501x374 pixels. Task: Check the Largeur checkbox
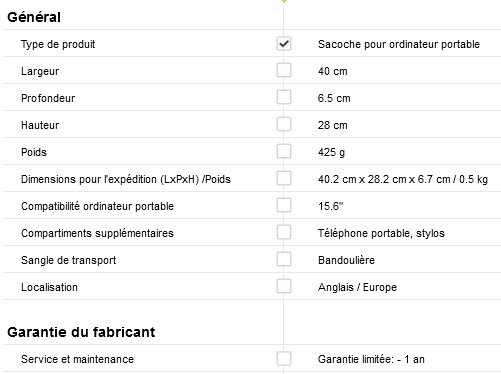coord(284,71)
